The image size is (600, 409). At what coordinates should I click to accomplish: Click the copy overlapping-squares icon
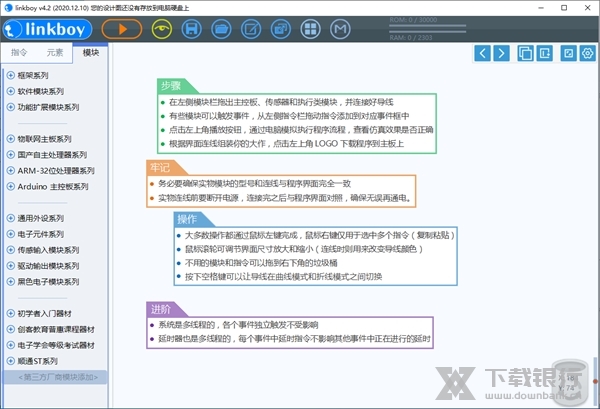click(x=525, y=53)
